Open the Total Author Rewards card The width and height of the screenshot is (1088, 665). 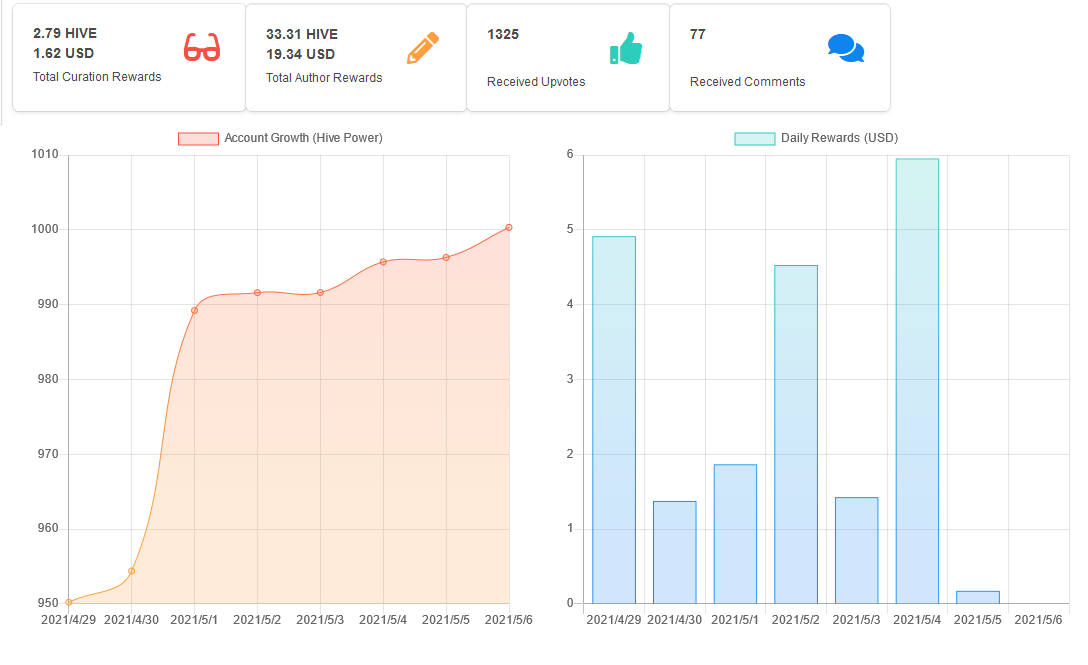click(356, 57)
